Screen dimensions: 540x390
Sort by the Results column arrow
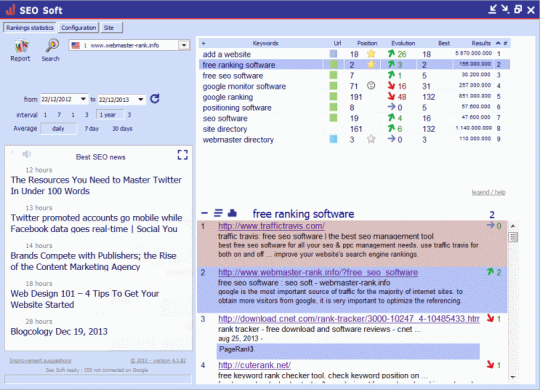click(498, 43)
